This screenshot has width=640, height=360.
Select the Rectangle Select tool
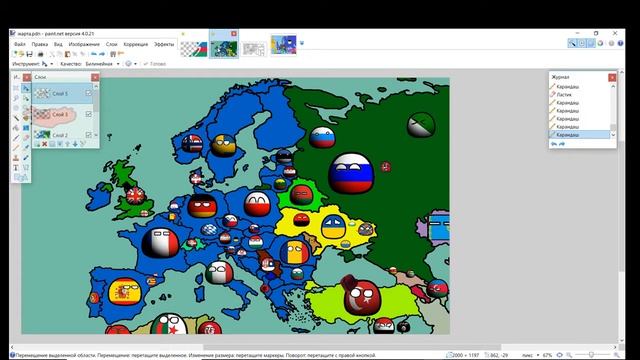pyautogui.click(x=16, y=88)
